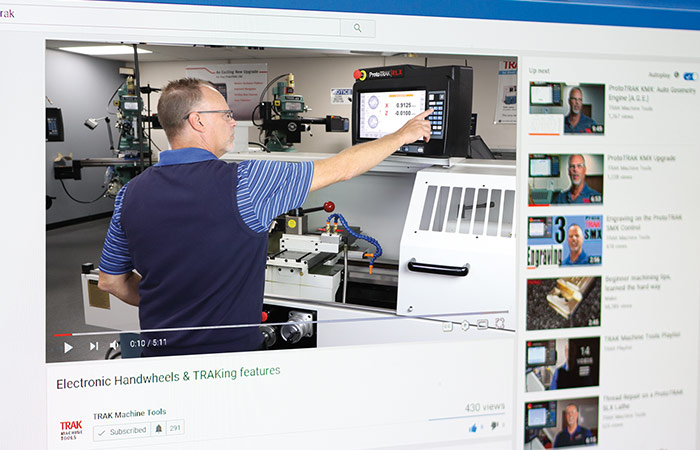Click Thread Repair on a ProtoTRAK title
This screenshot has height=450, width=700.
point(643,400)
